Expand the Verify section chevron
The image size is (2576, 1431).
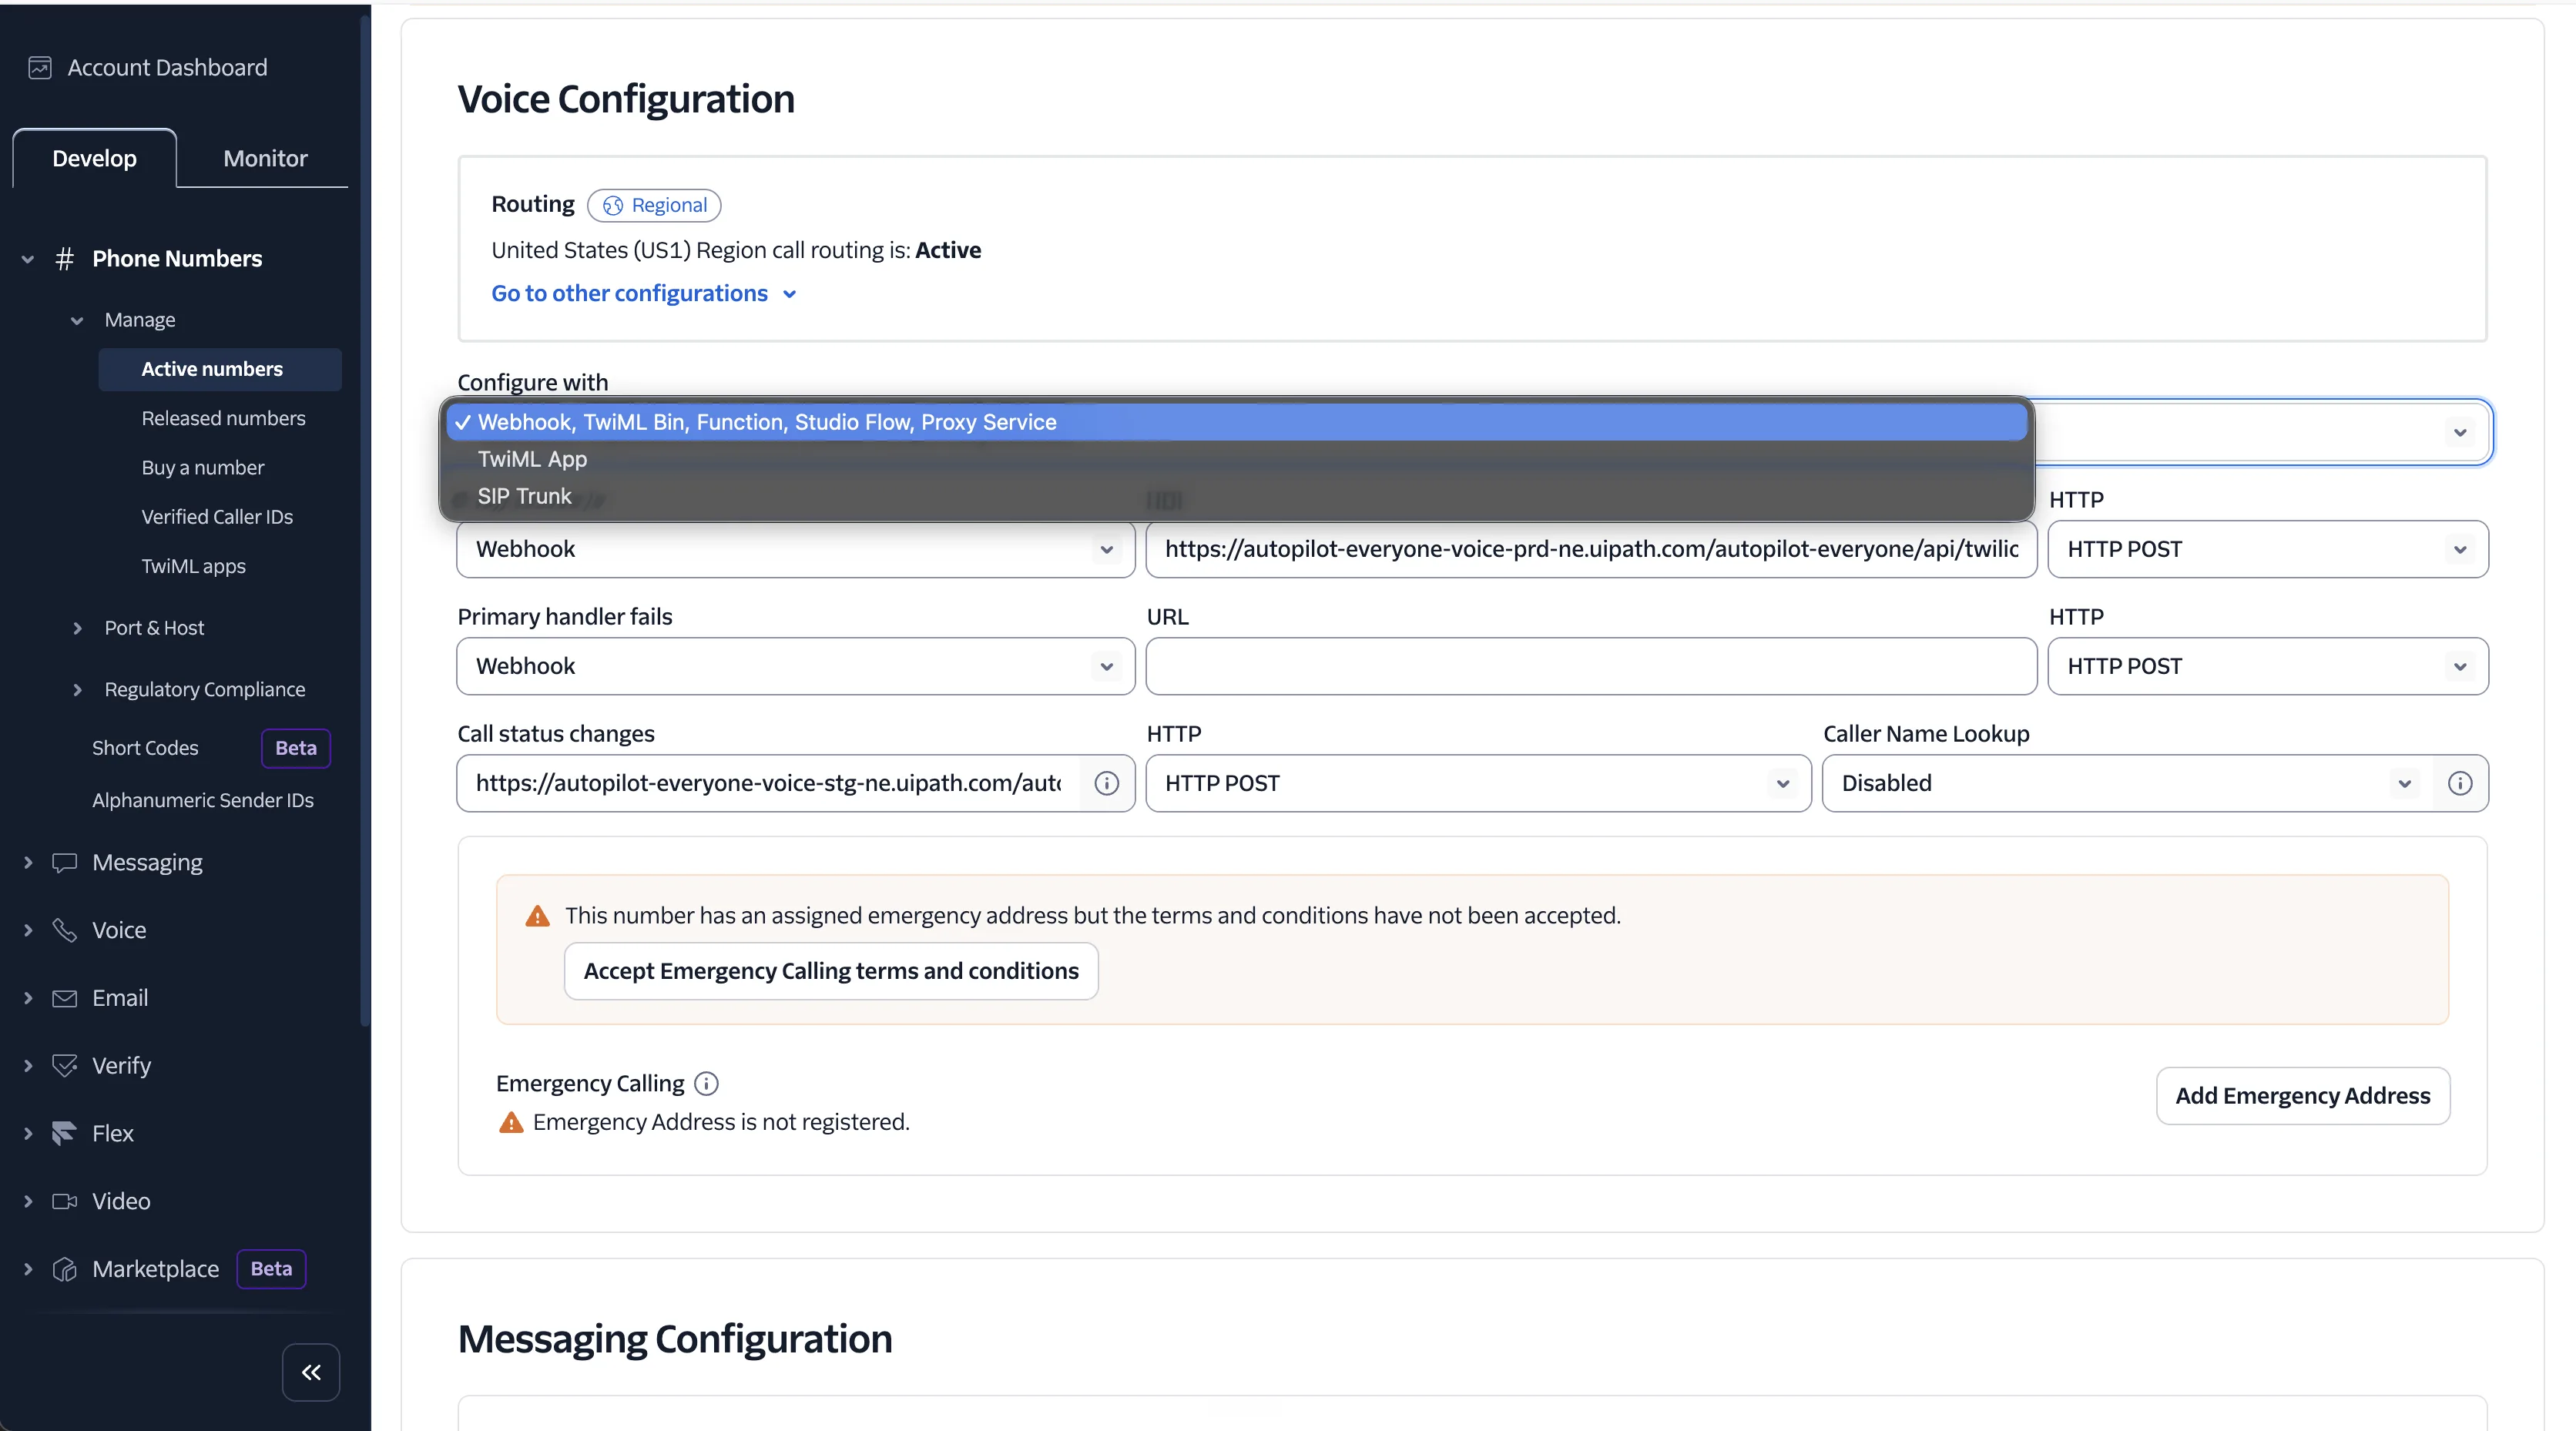pos(28,1066)
